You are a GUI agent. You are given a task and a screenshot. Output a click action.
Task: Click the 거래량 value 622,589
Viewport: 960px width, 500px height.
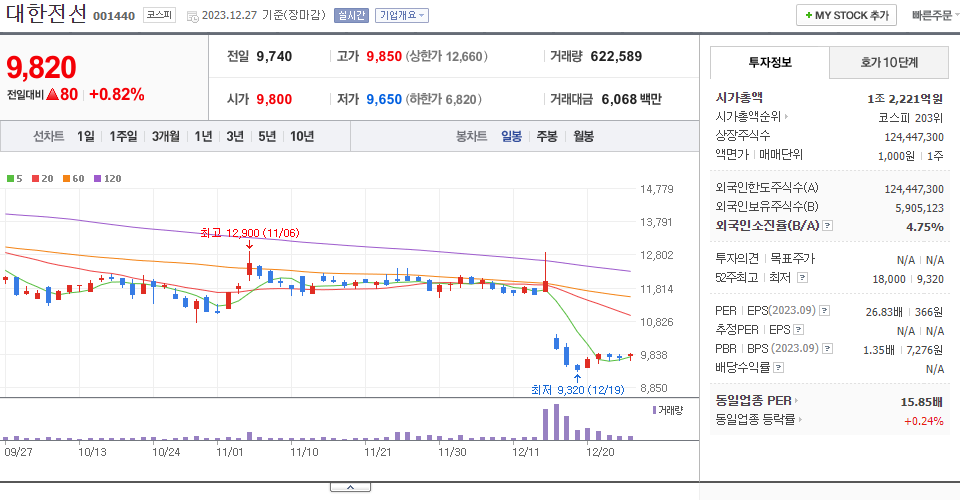[x=616, y=56]
